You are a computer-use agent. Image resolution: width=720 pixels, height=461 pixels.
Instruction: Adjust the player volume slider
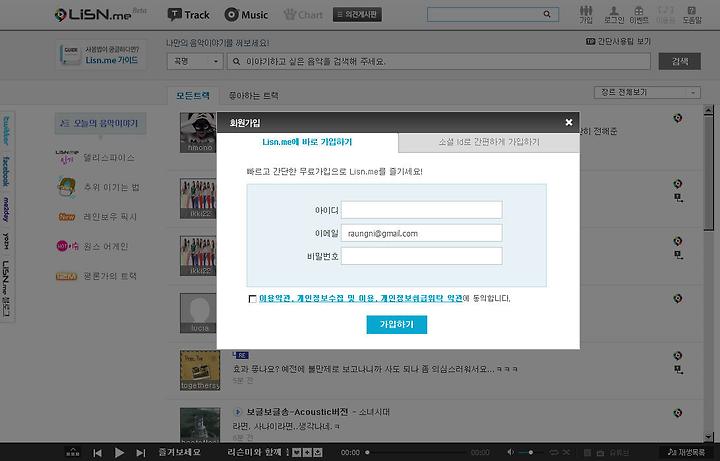click(530, 453)
